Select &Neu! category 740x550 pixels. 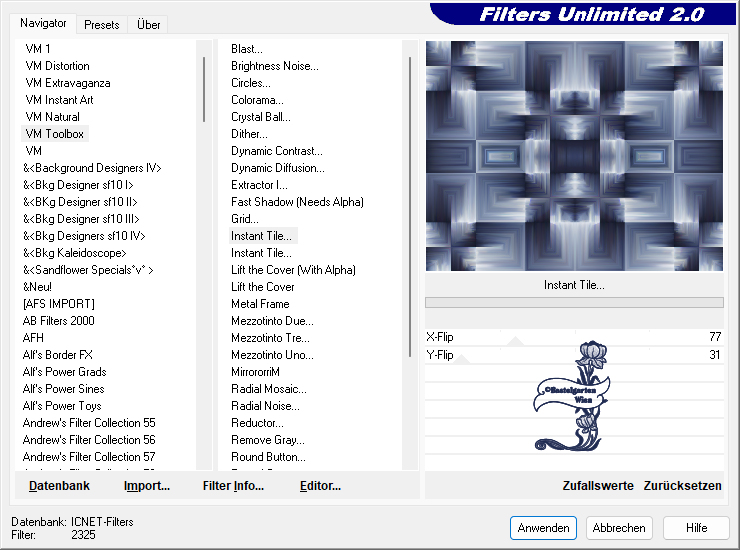point(37,287)
